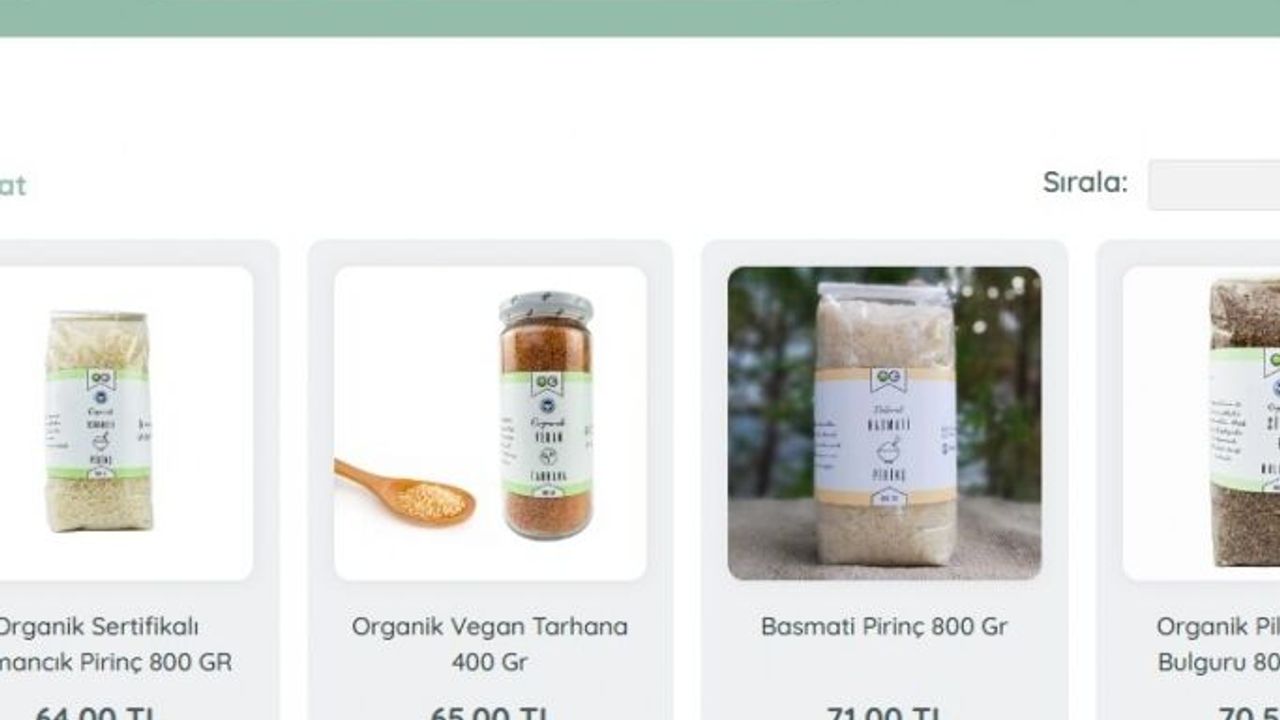Select the 65,00 TL price on Tarhana card

[490, 712]
